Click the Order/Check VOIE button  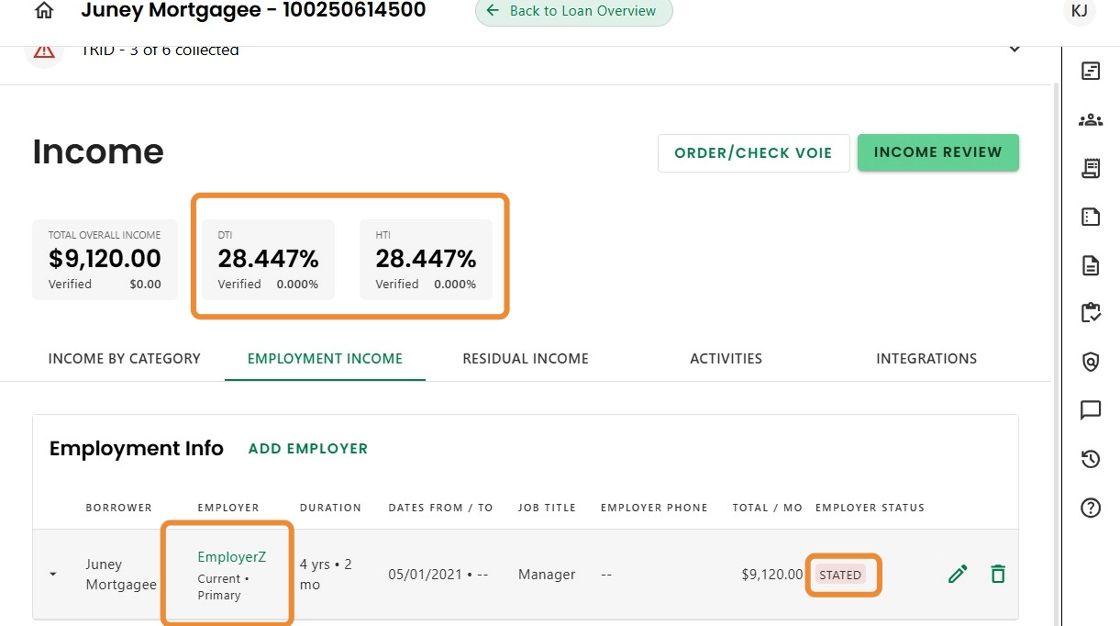[753, 153]
